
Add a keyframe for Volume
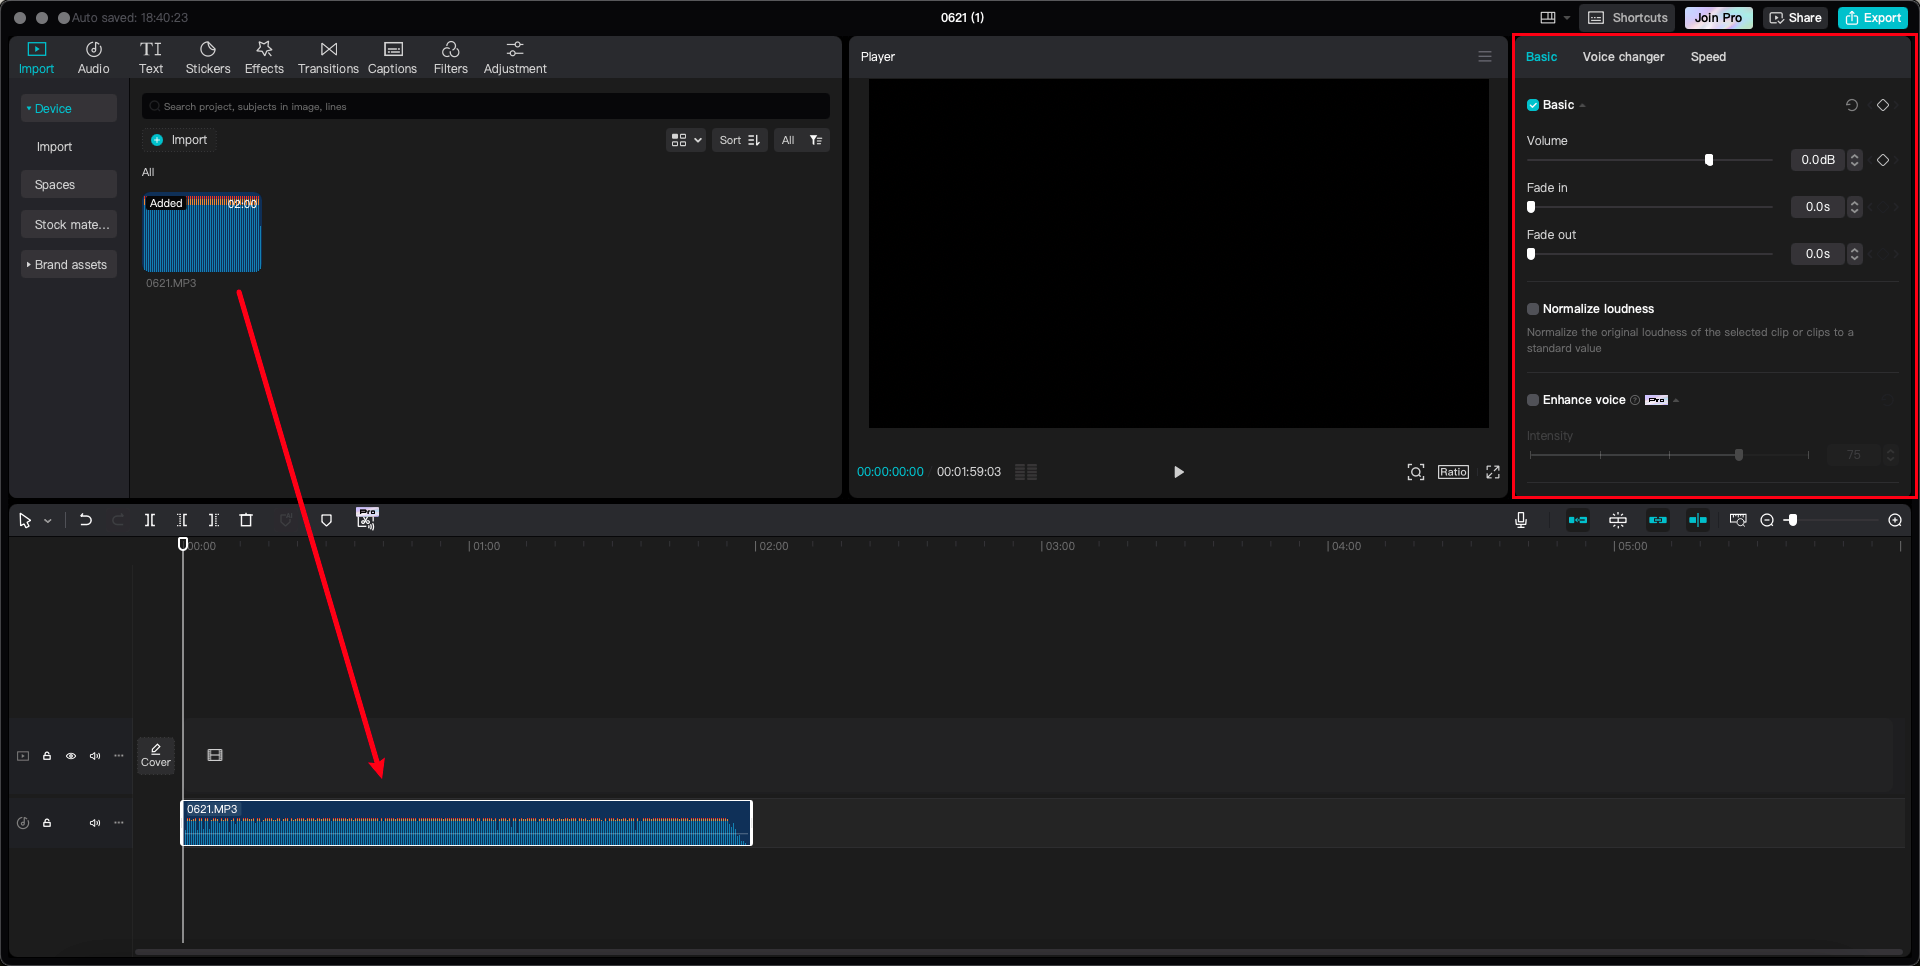1883,160
